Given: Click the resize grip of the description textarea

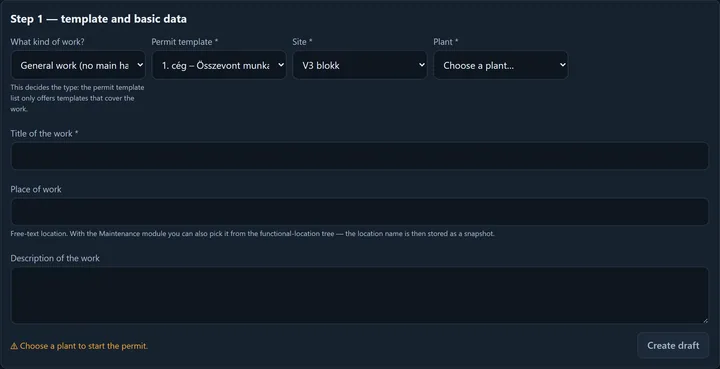Looking at the screenshot, I should click(x=705, y=320).
